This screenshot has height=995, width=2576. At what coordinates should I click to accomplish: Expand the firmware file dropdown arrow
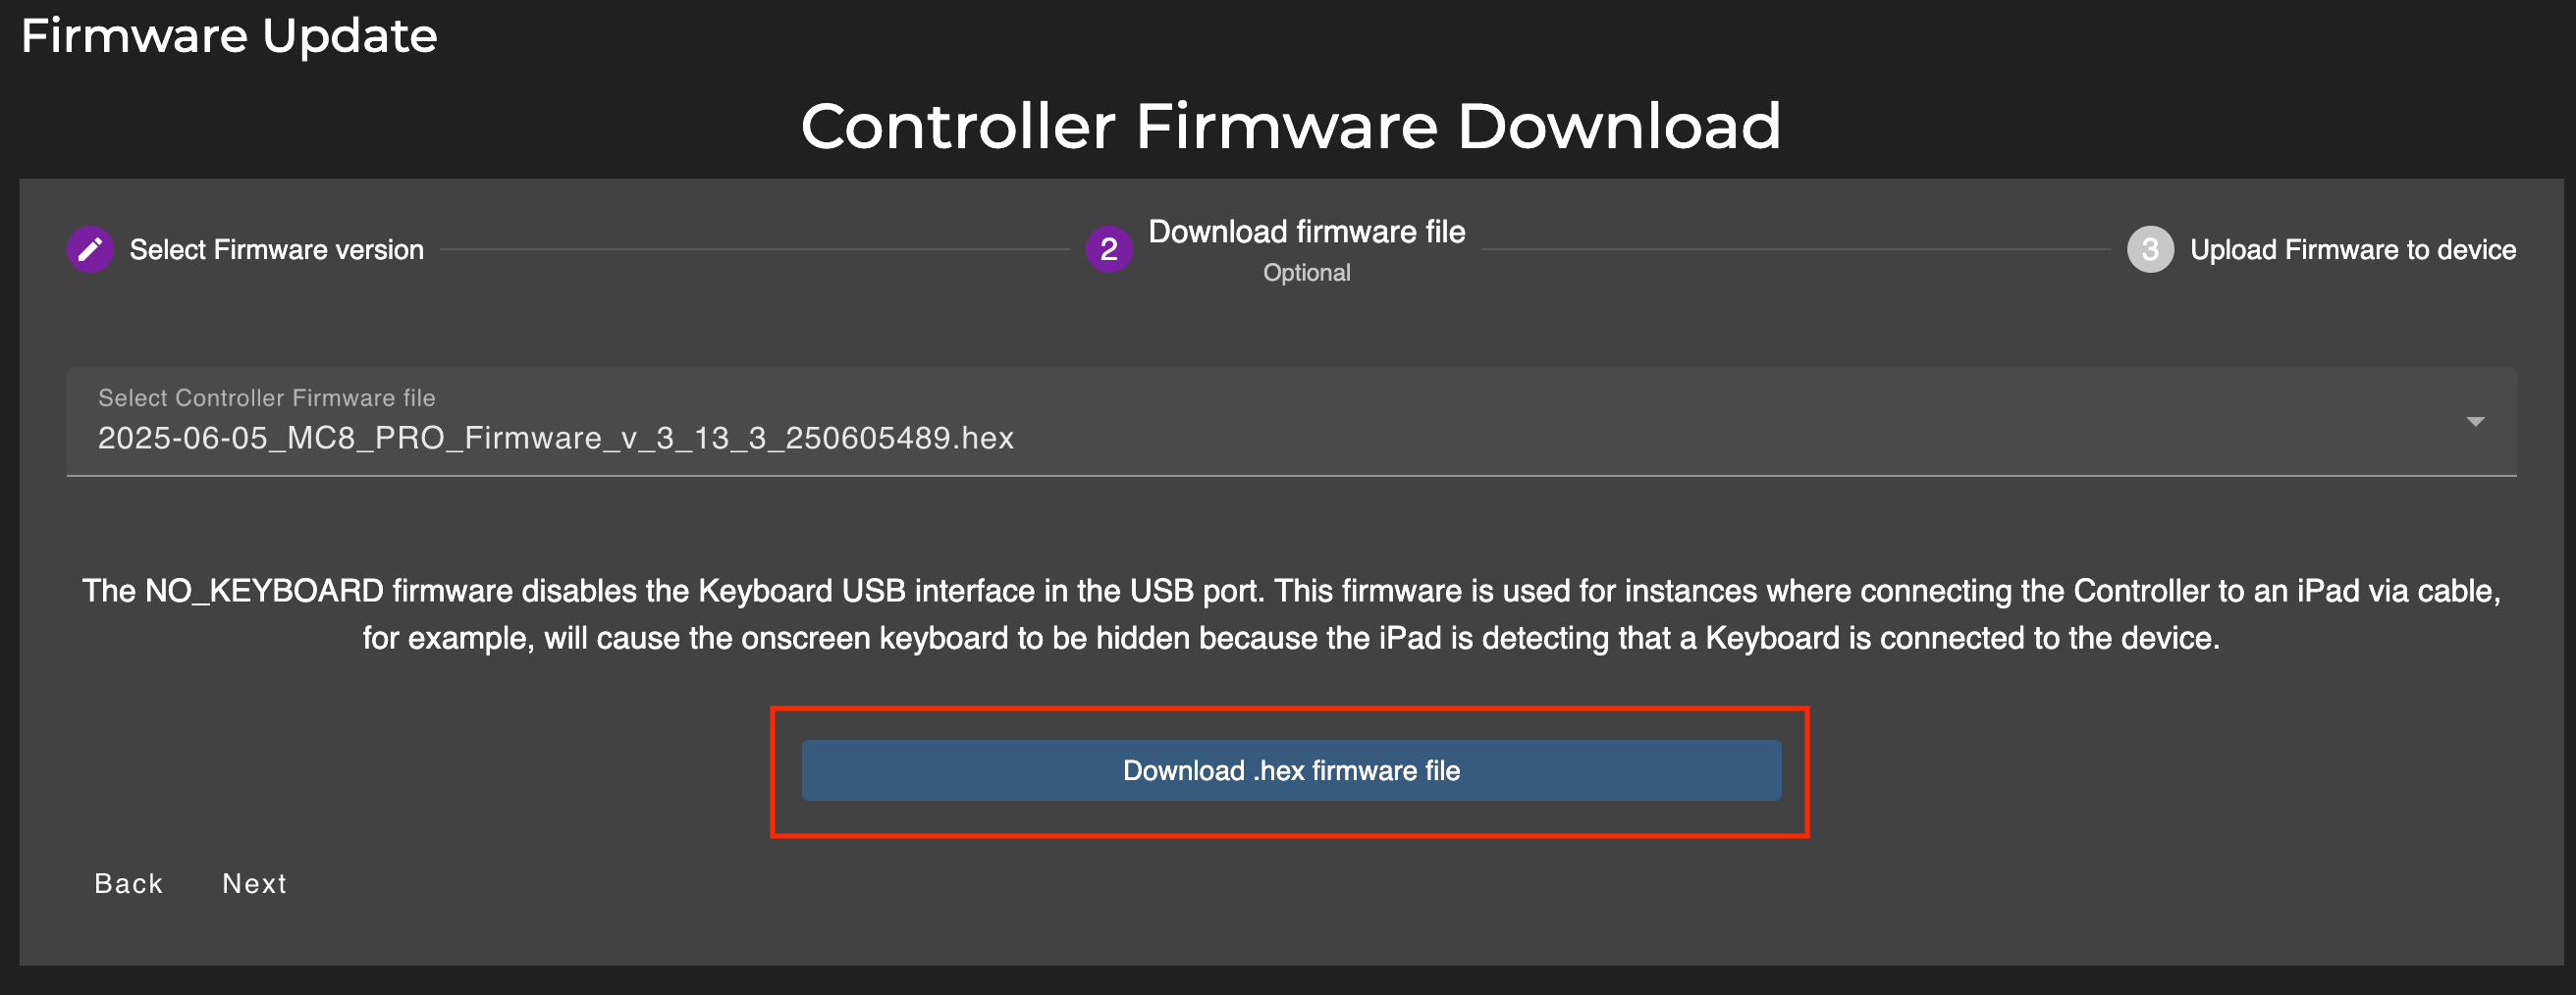click(2475, 422)
